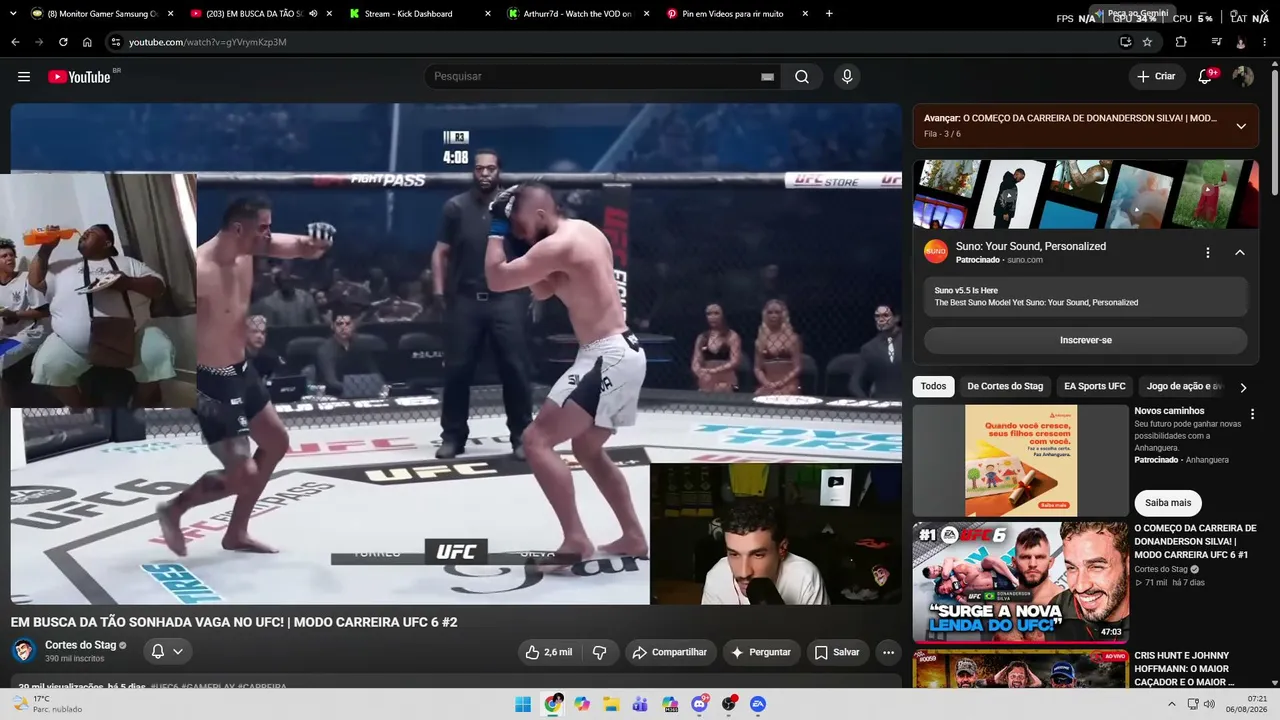Viewport: 1280px width, 720px height.
Task: Share the video with 'Compartilhar'
Action: coord(671,652)
